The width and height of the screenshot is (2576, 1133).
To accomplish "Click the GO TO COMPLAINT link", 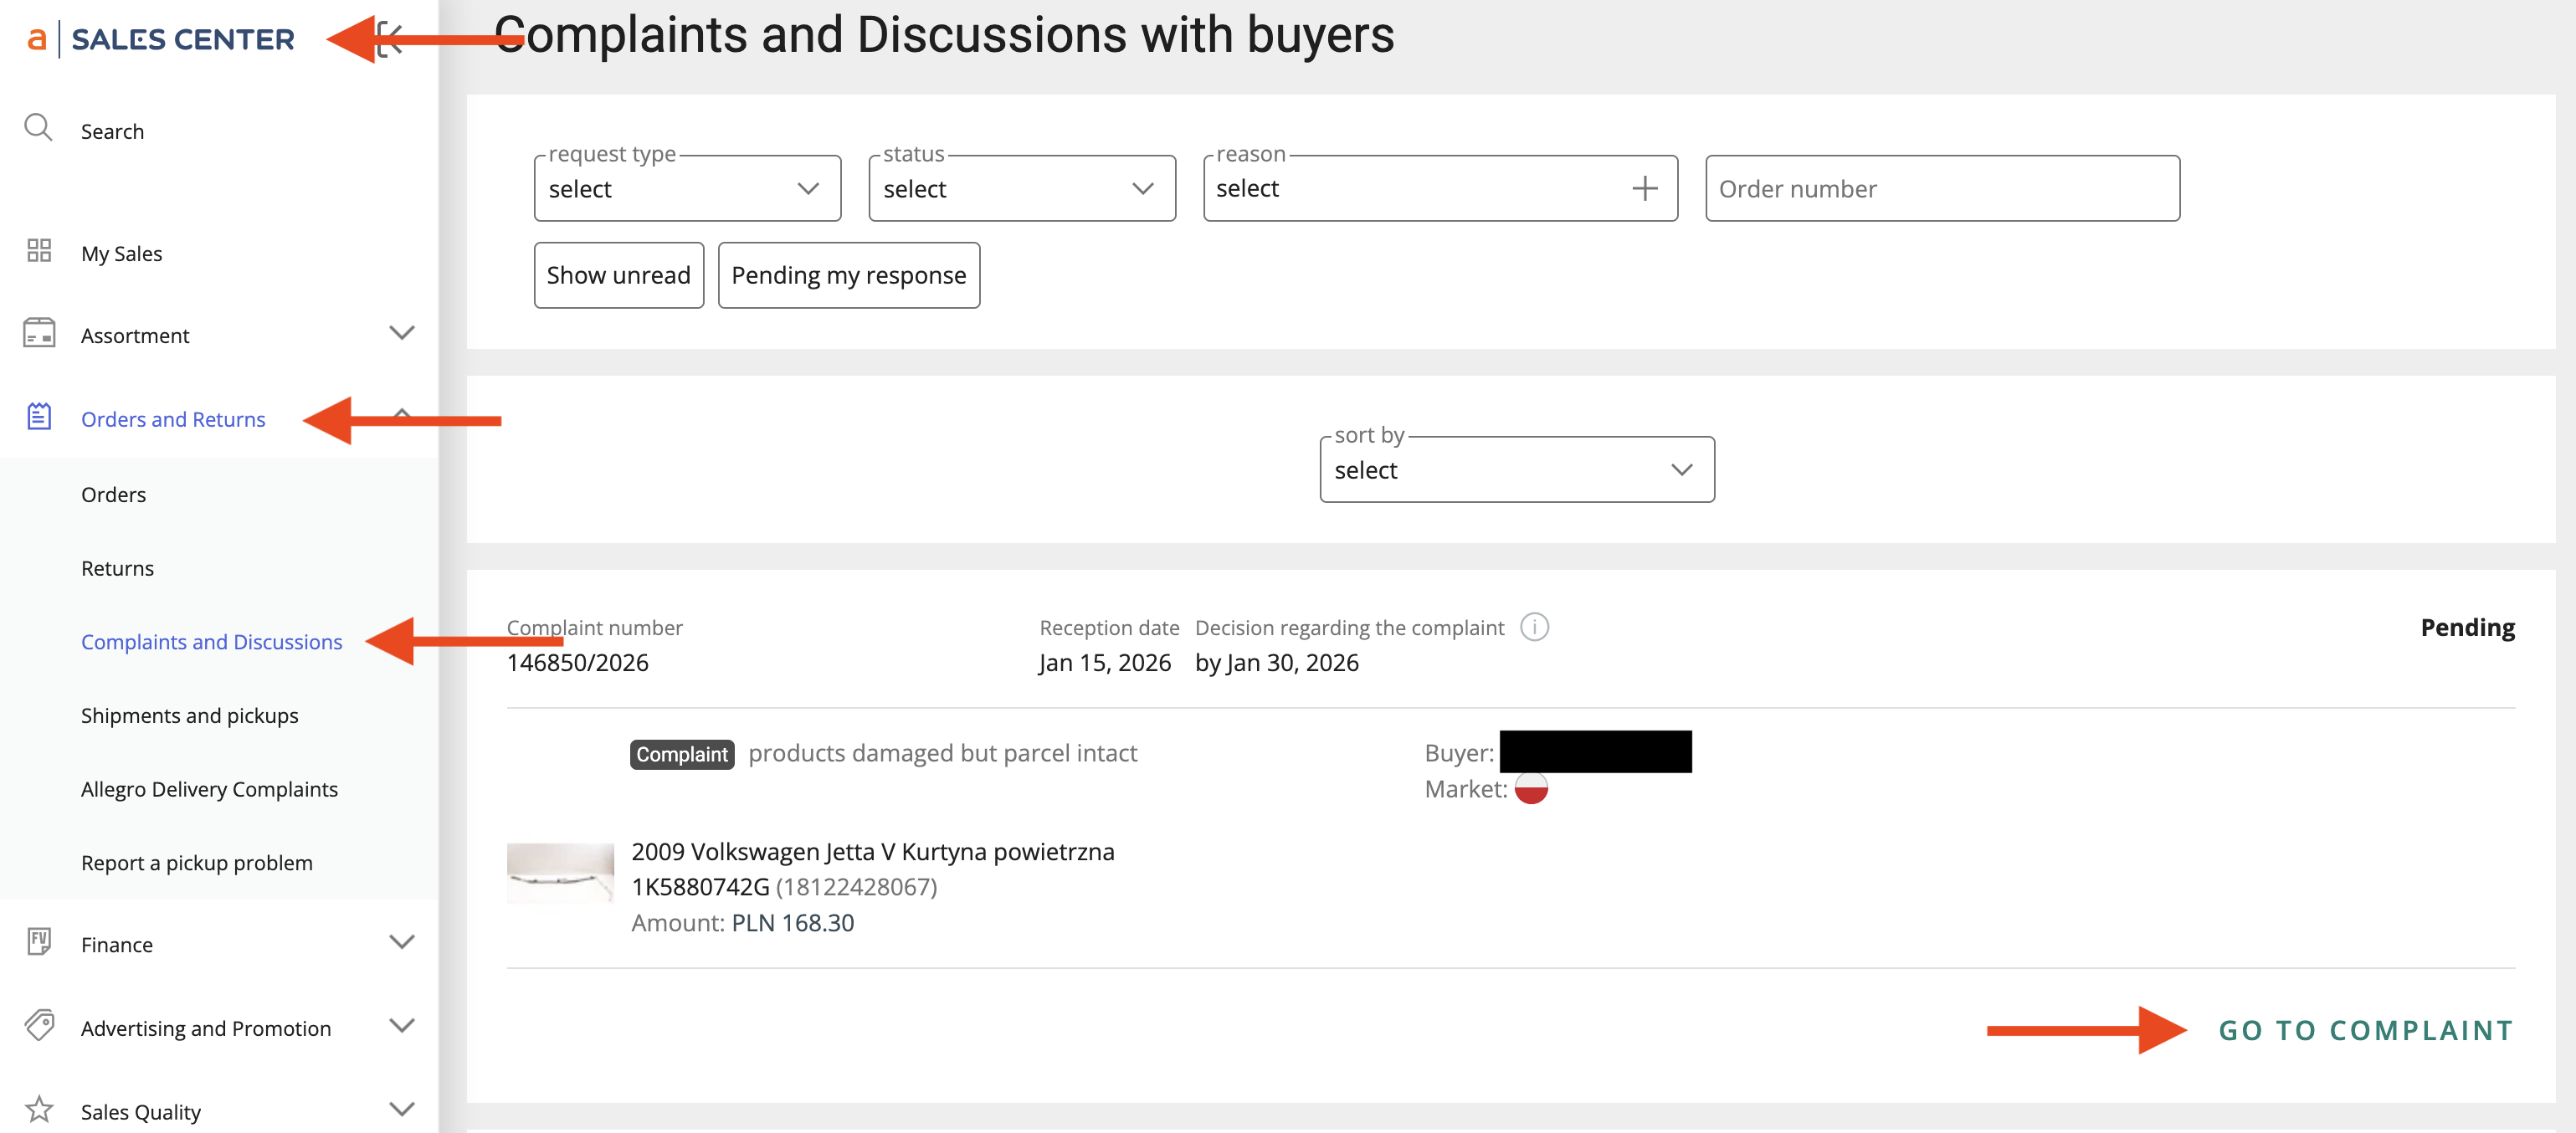I will (x=2365, y=1030).
